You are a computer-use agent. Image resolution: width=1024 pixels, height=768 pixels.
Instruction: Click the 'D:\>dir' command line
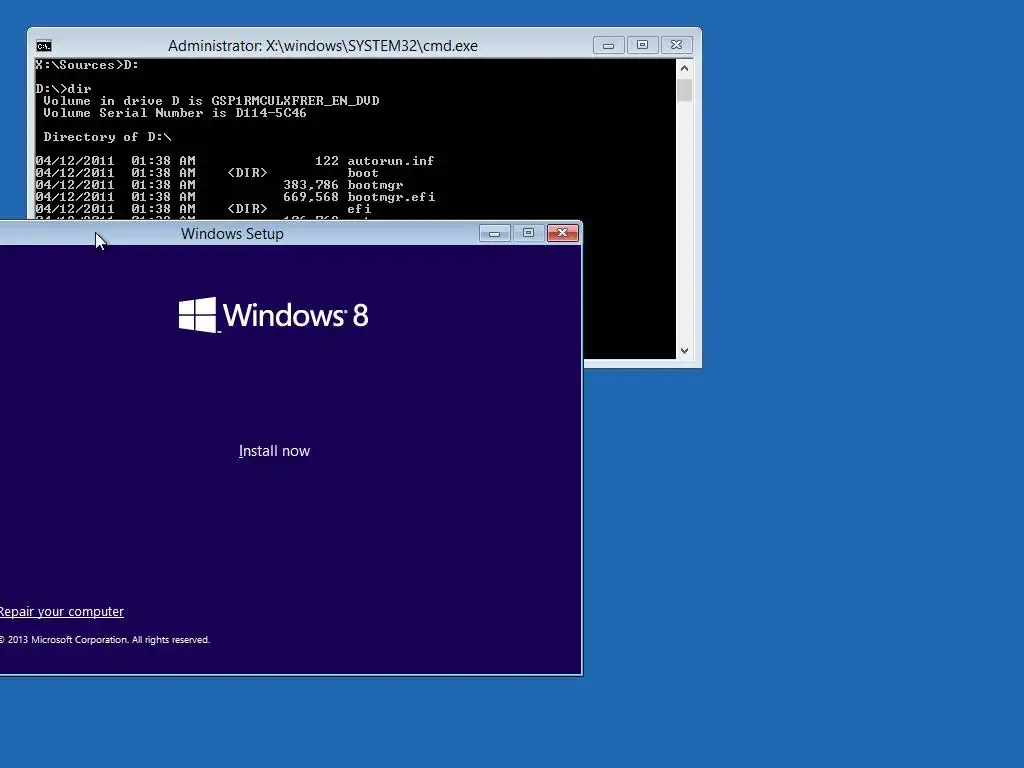pos(63,89)
